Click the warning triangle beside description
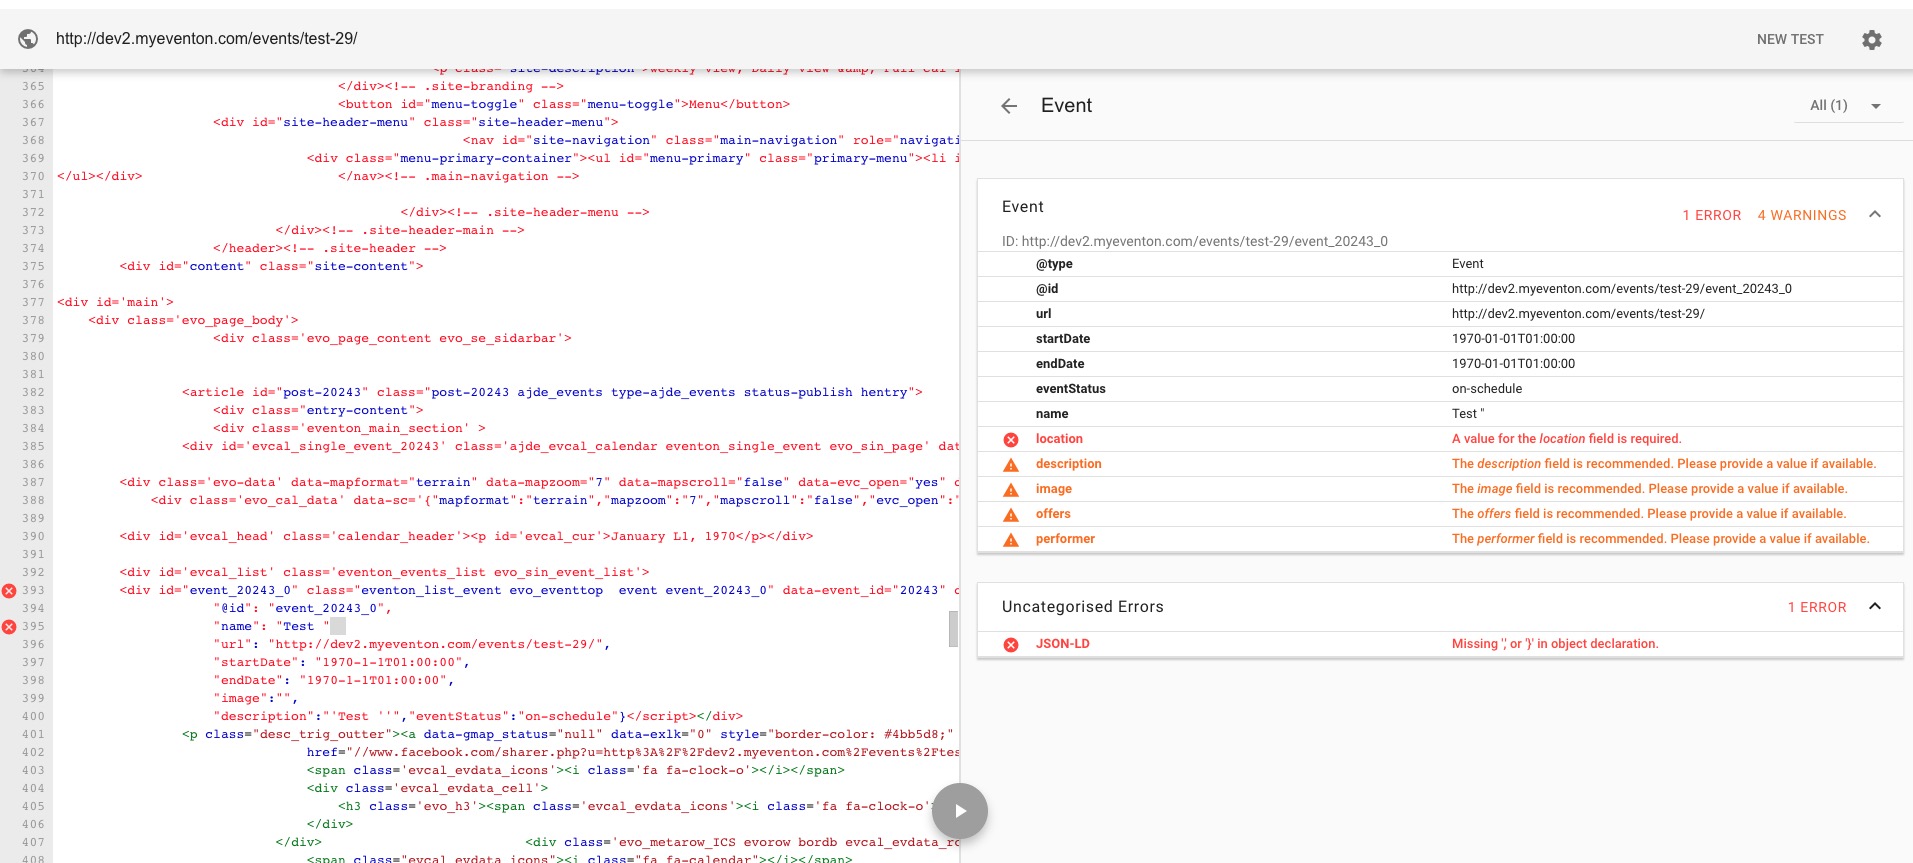The width and height of the screenshot is (1913, 863). 1011,465
